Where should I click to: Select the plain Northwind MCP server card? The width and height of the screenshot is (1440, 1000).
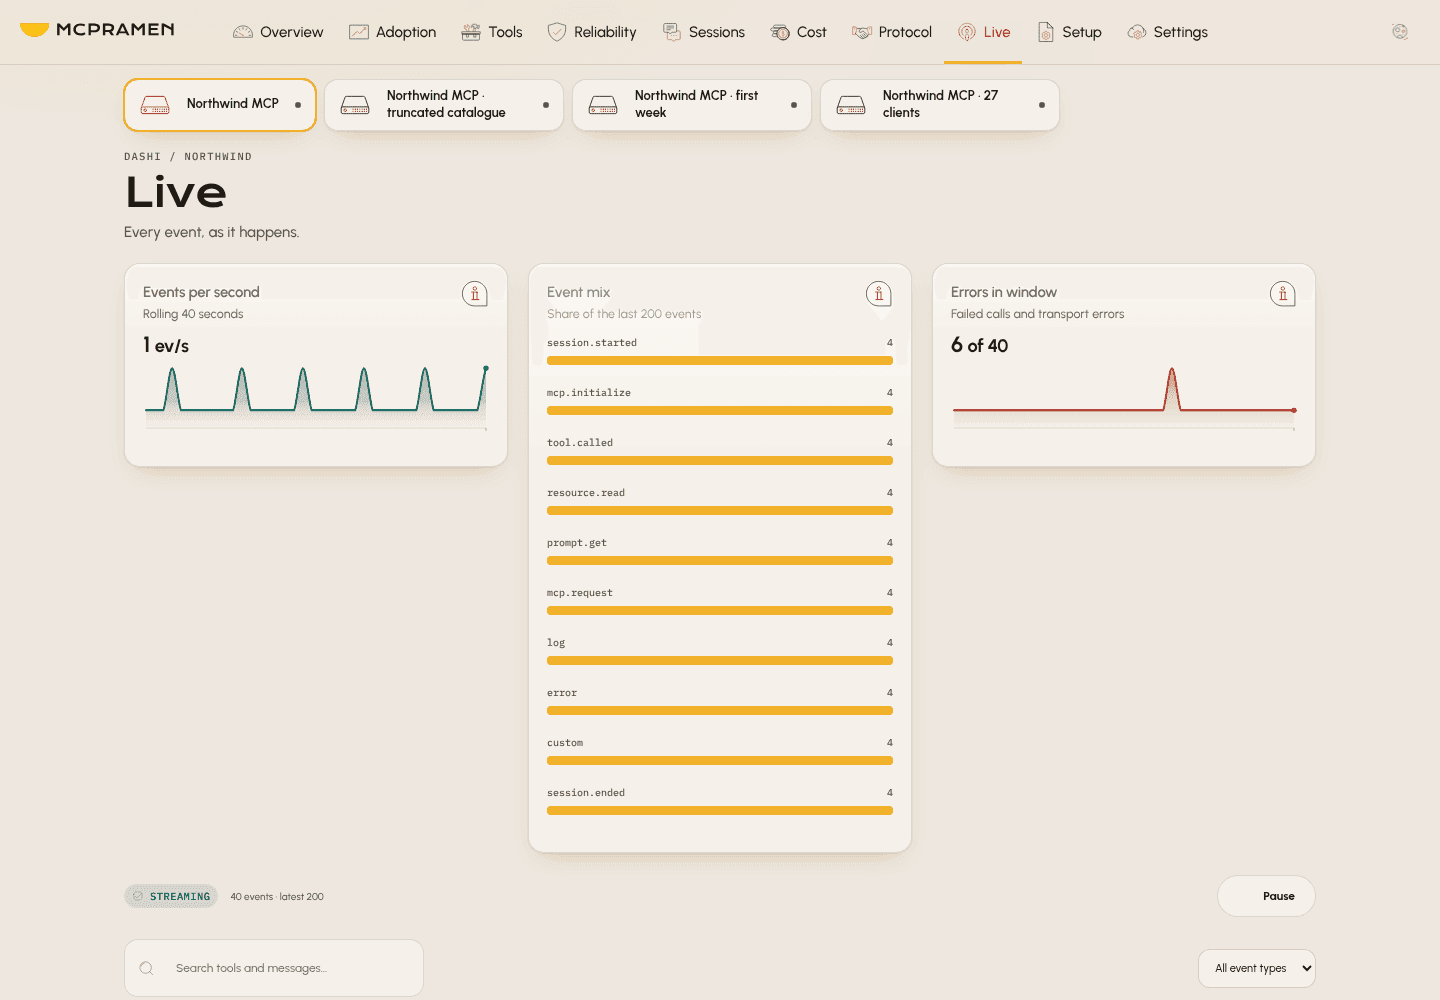220,105
